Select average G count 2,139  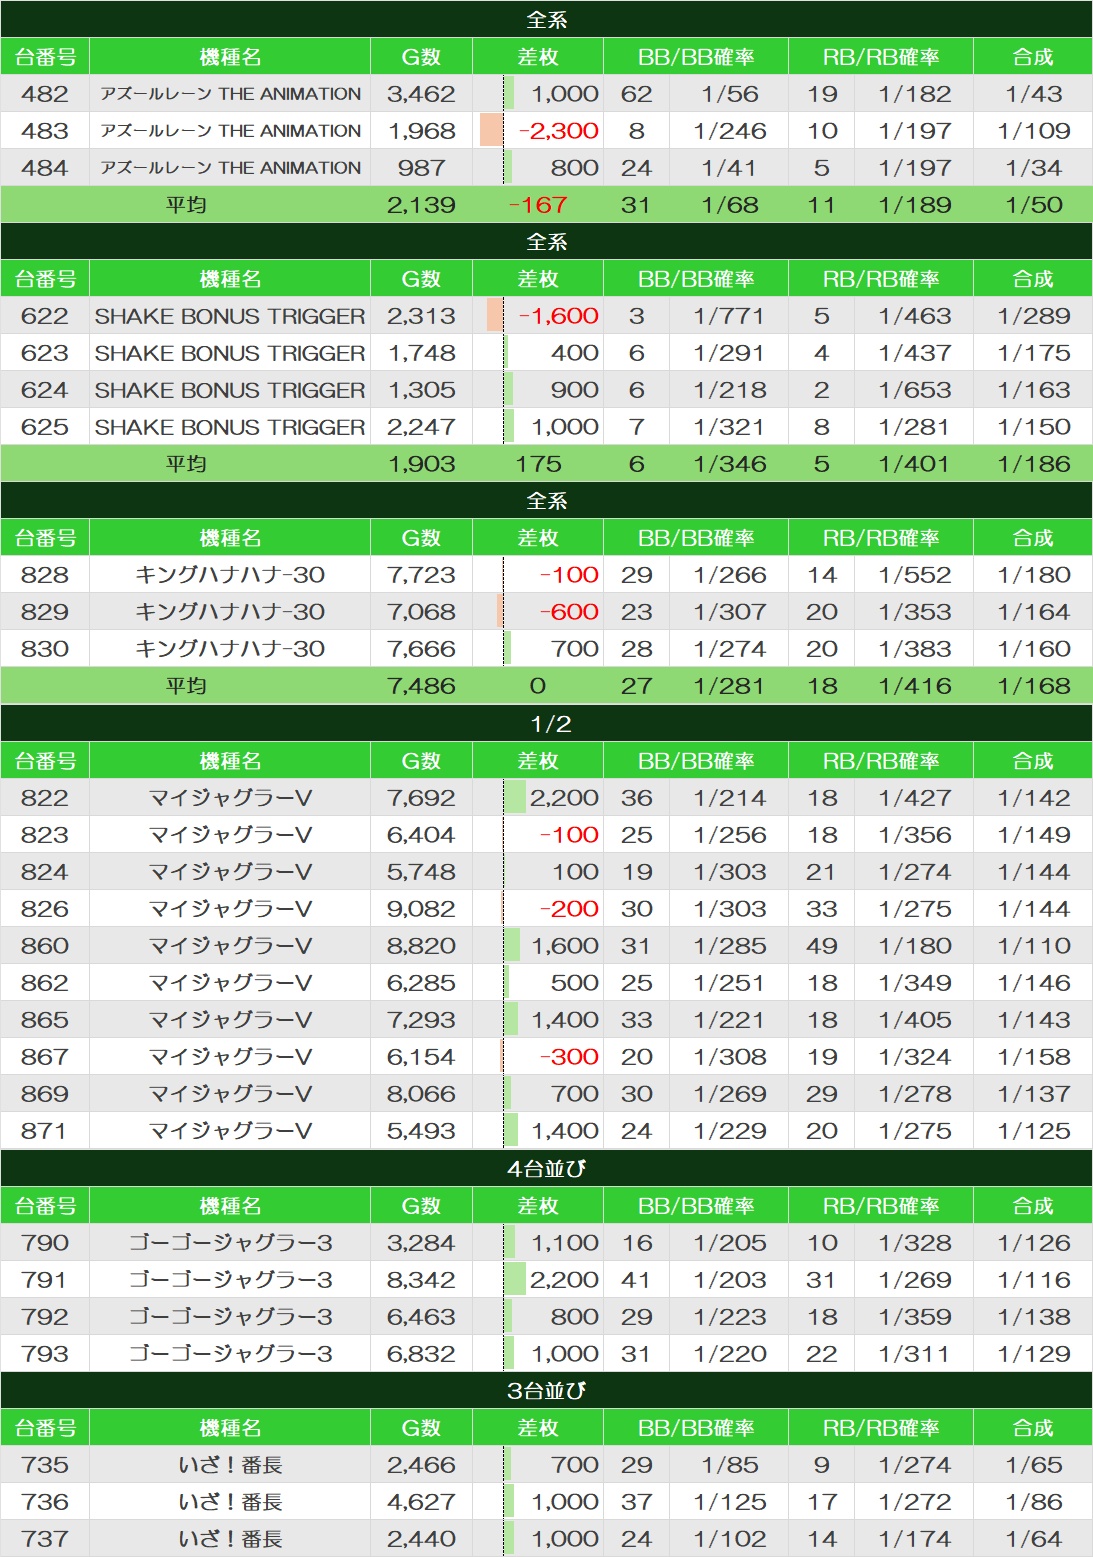point(421,205)
